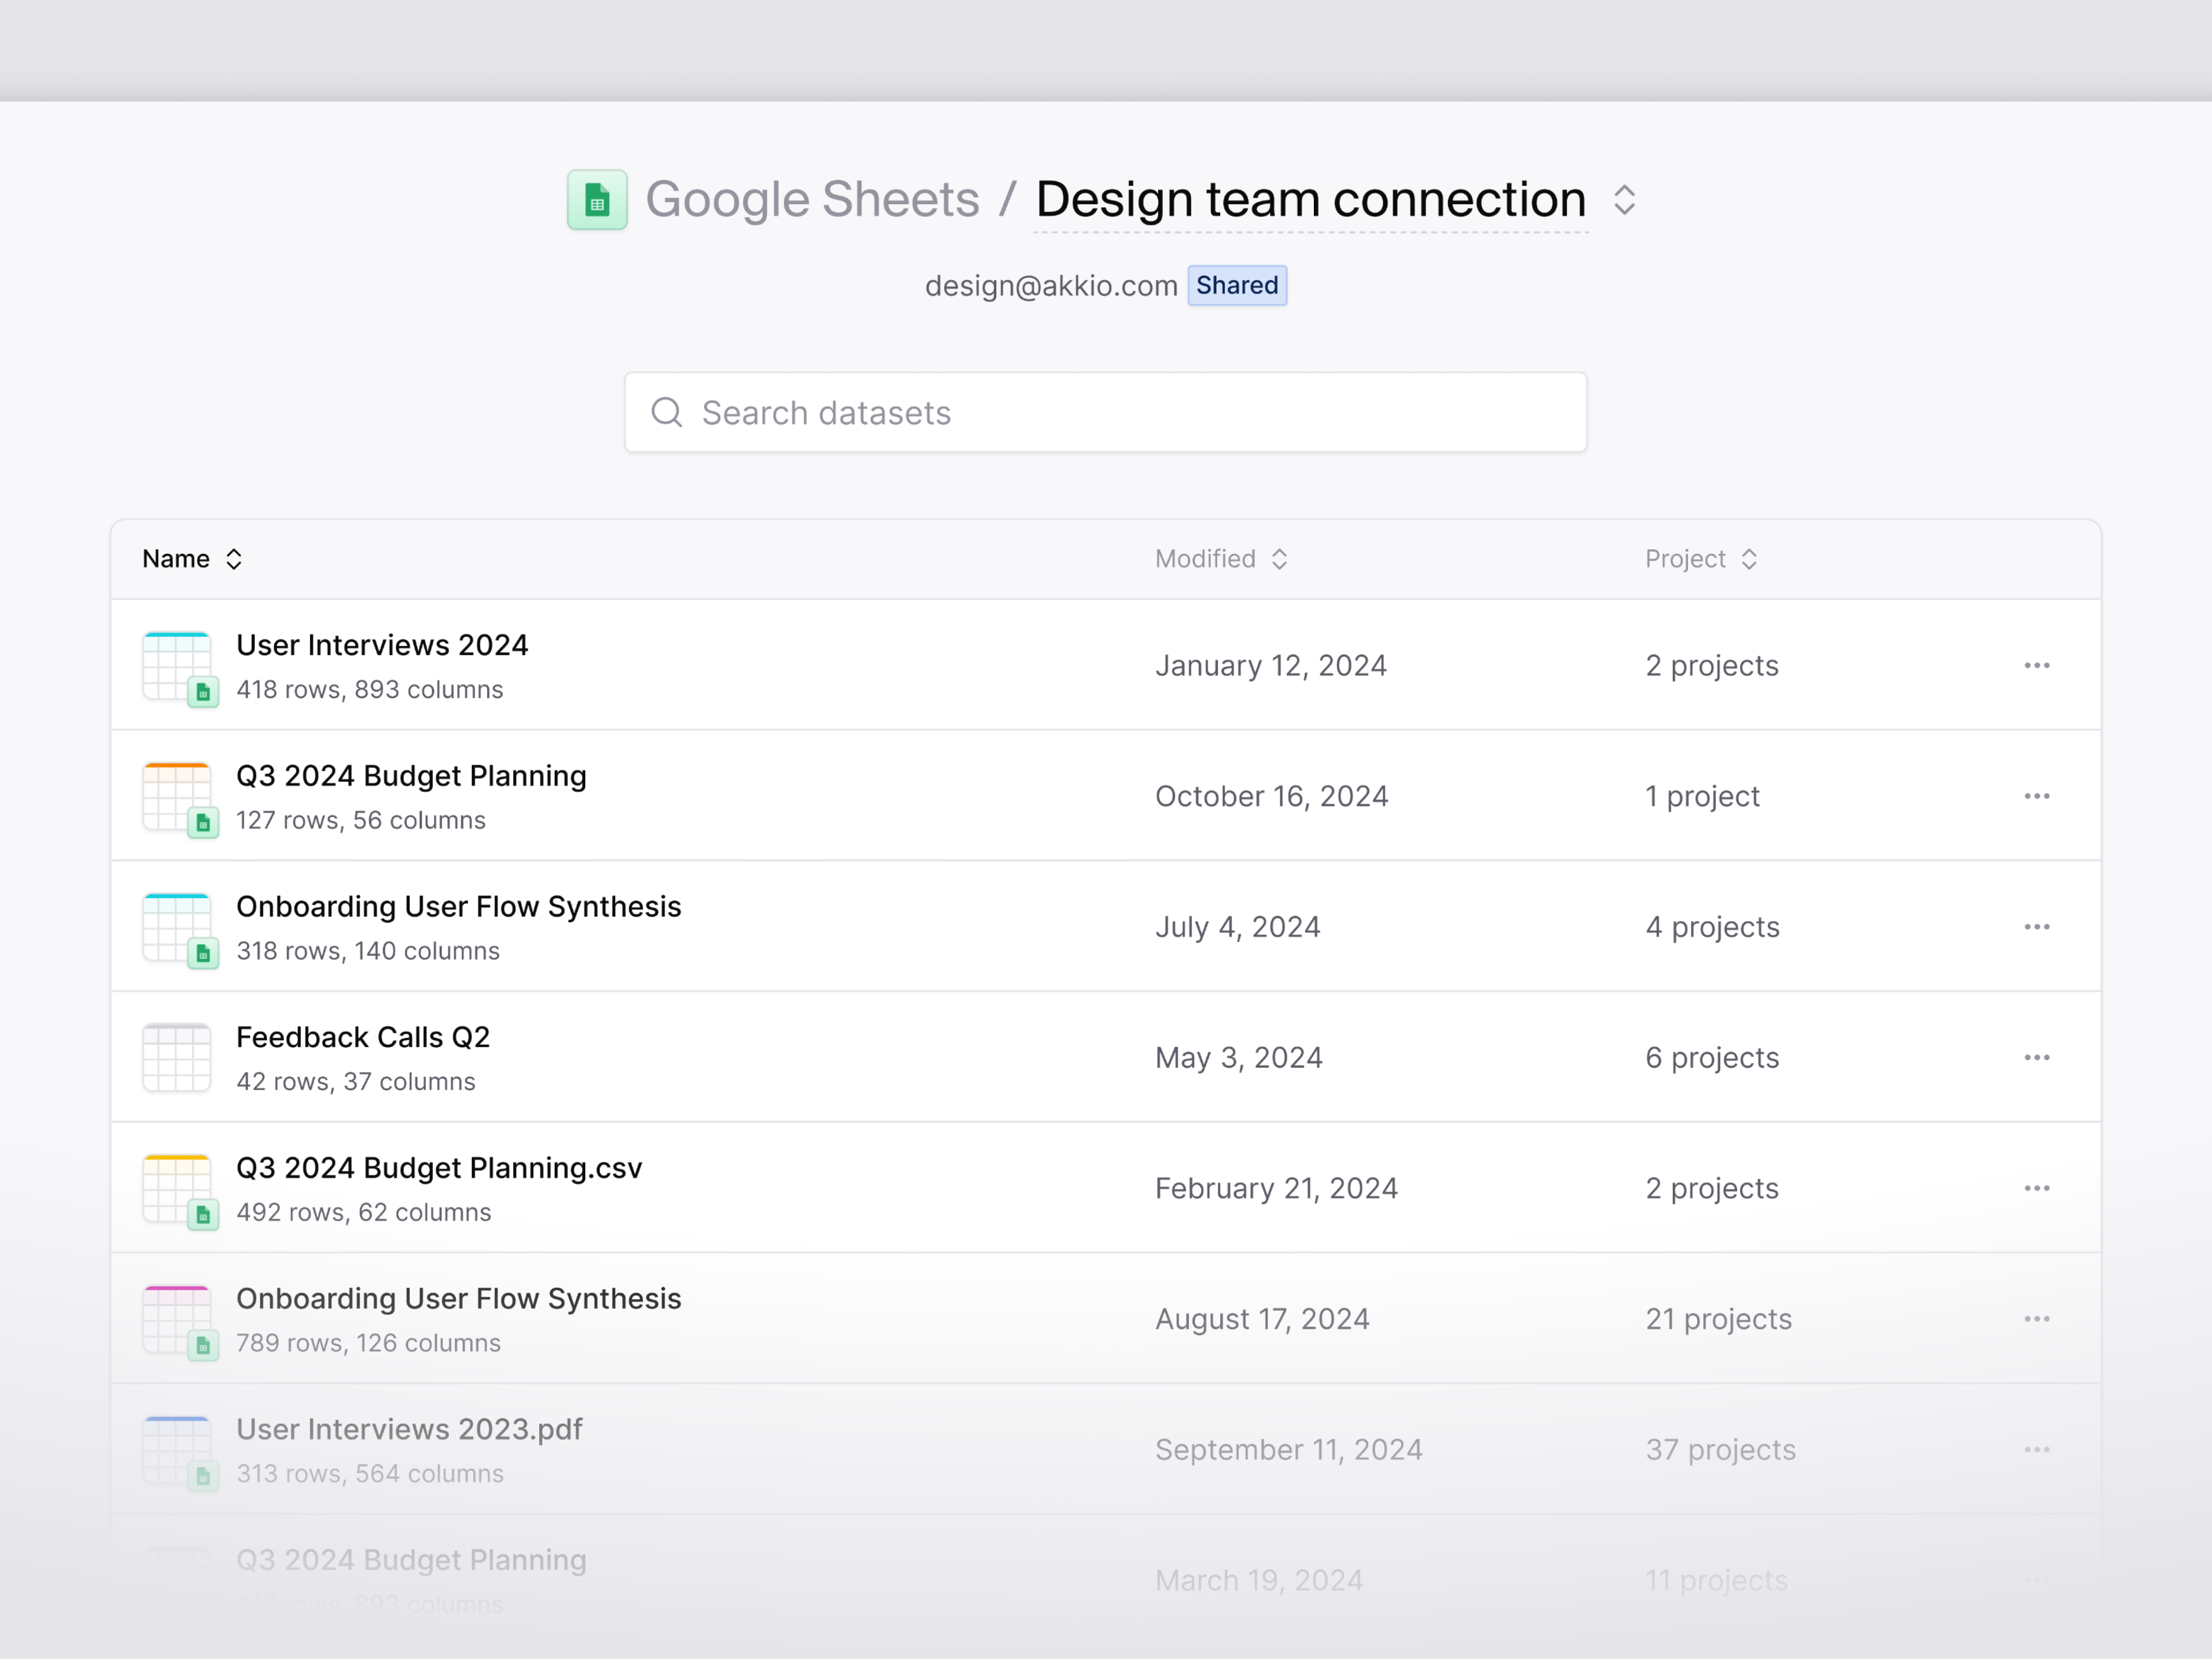
Task: Open more options for Q3 2024 Budget Planning.csv
Action: pos(2036,1189)
